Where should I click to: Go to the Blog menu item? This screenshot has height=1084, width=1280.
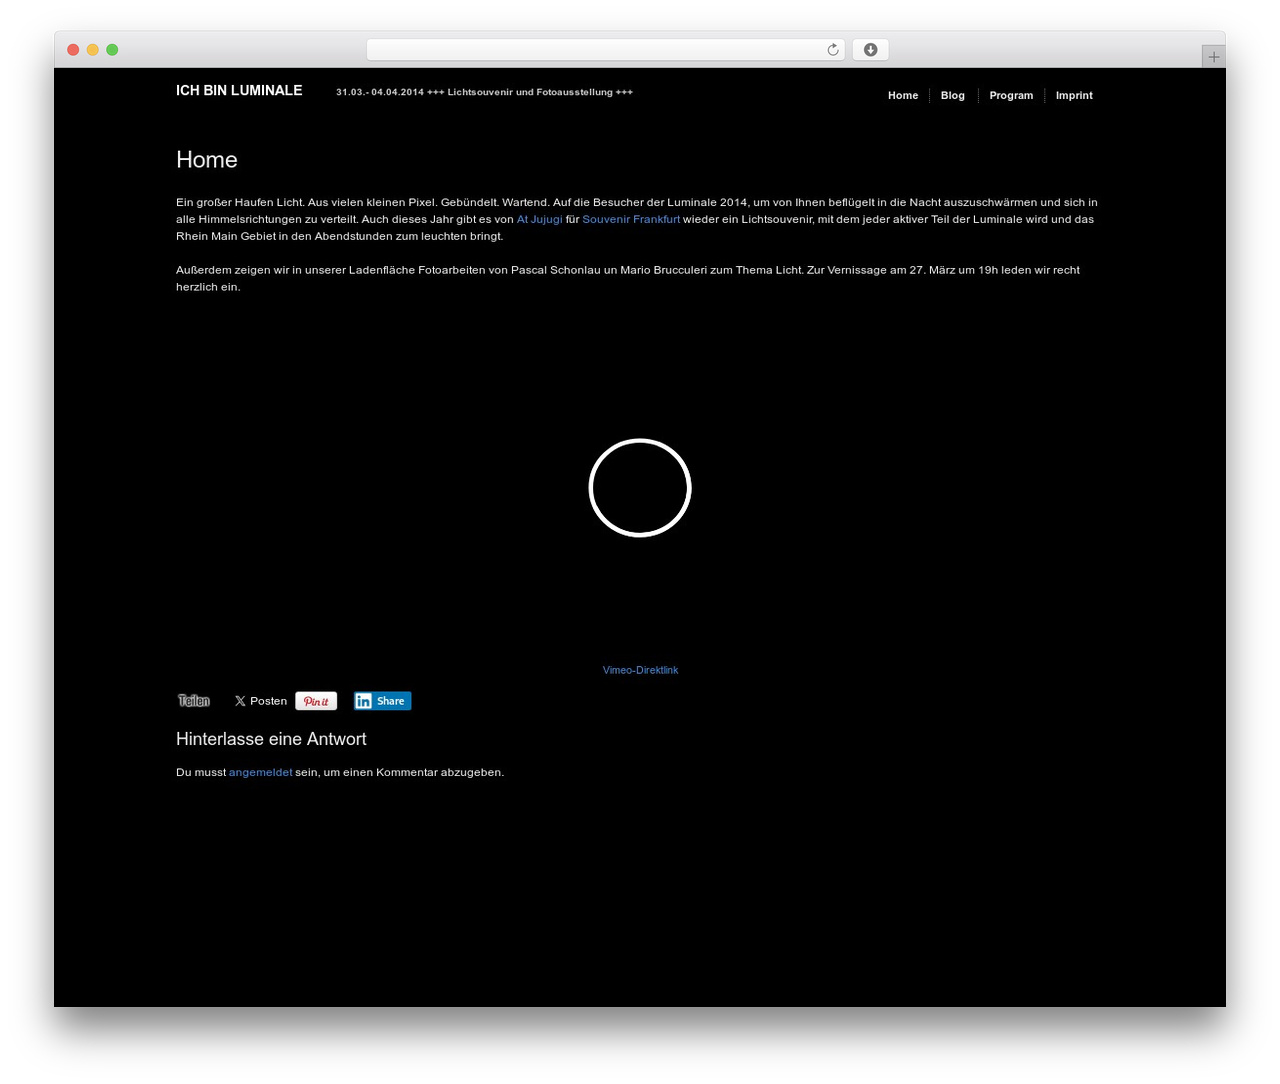coord(953,95)
